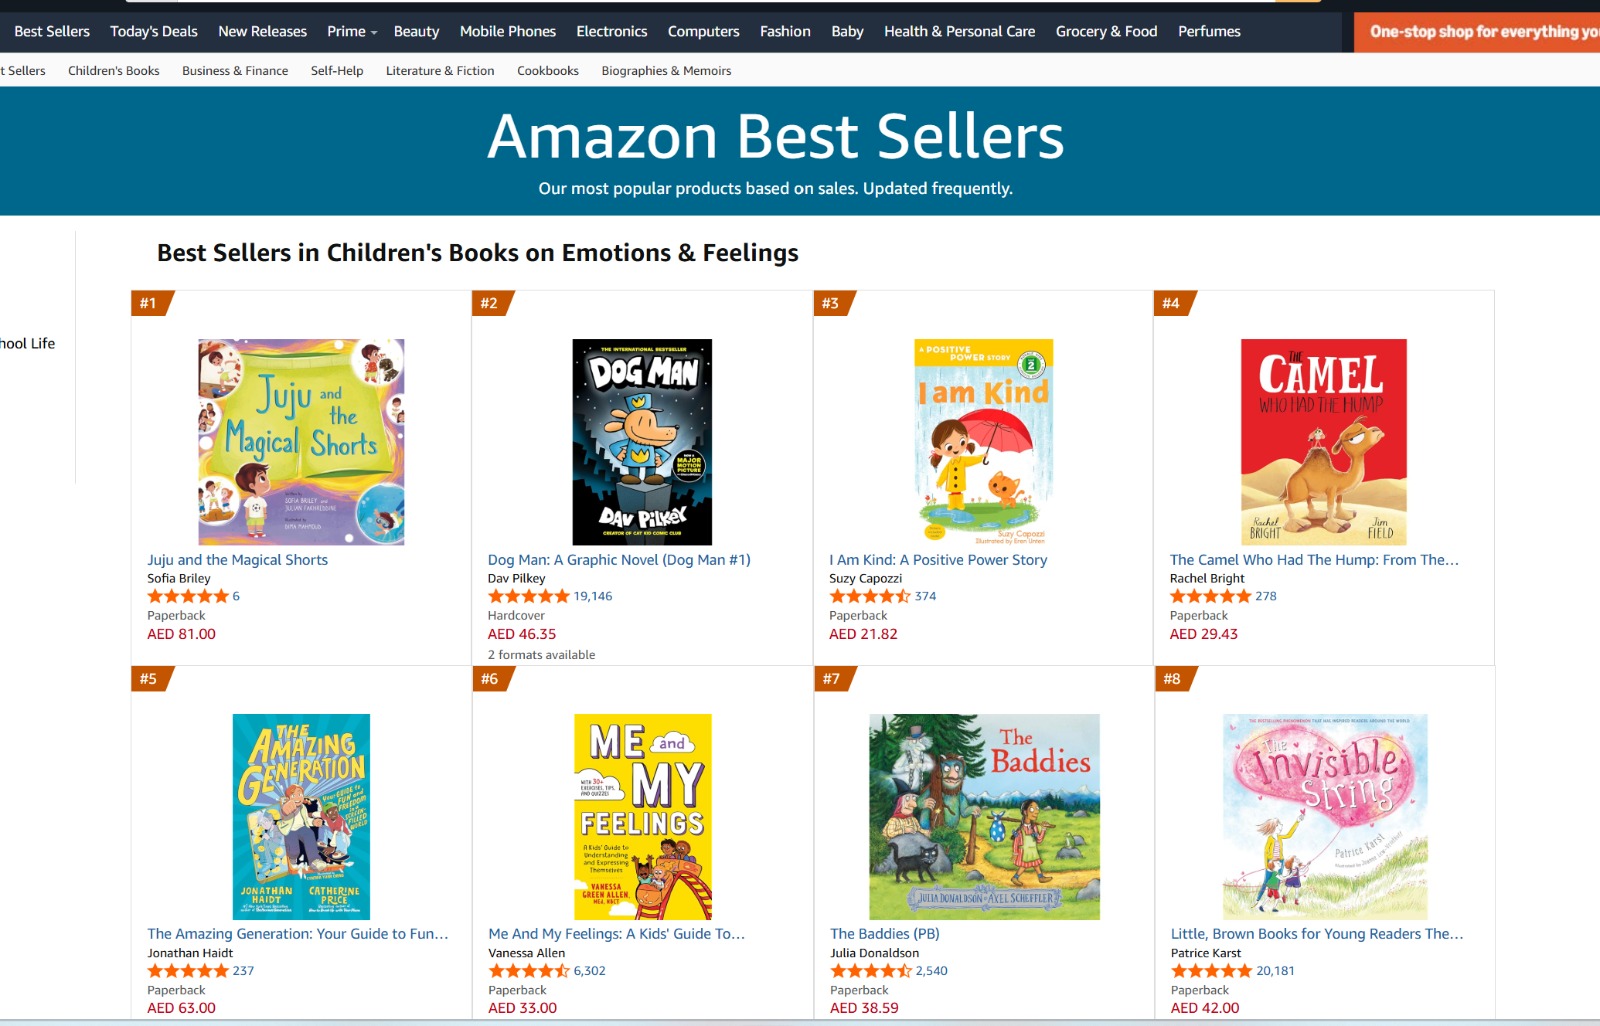The image size is (1600, 1026).
Task: Open star ratings of The Baddies
Action: pyautogui.click(x=870, y=971)
